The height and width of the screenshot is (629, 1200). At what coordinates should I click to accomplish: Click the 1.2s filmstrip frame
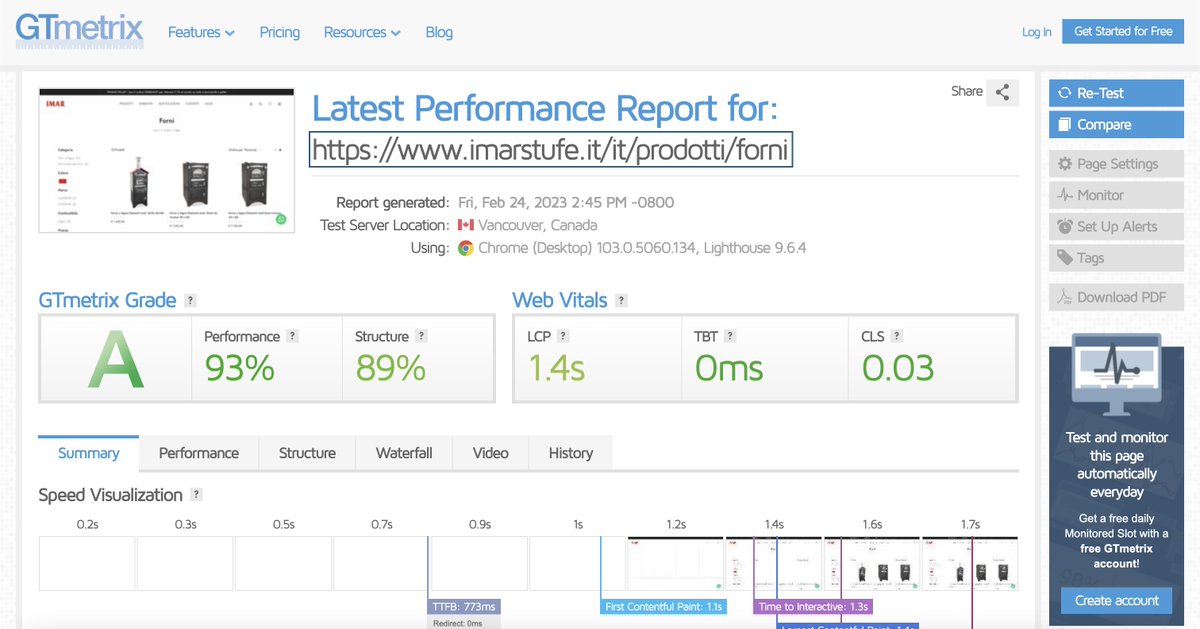tap(676, 563)
